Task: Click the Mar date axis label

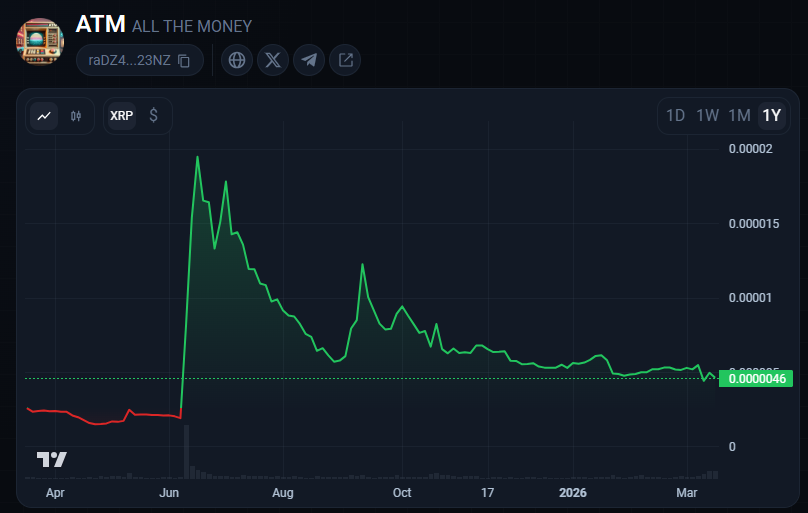Action: point(687,493)
